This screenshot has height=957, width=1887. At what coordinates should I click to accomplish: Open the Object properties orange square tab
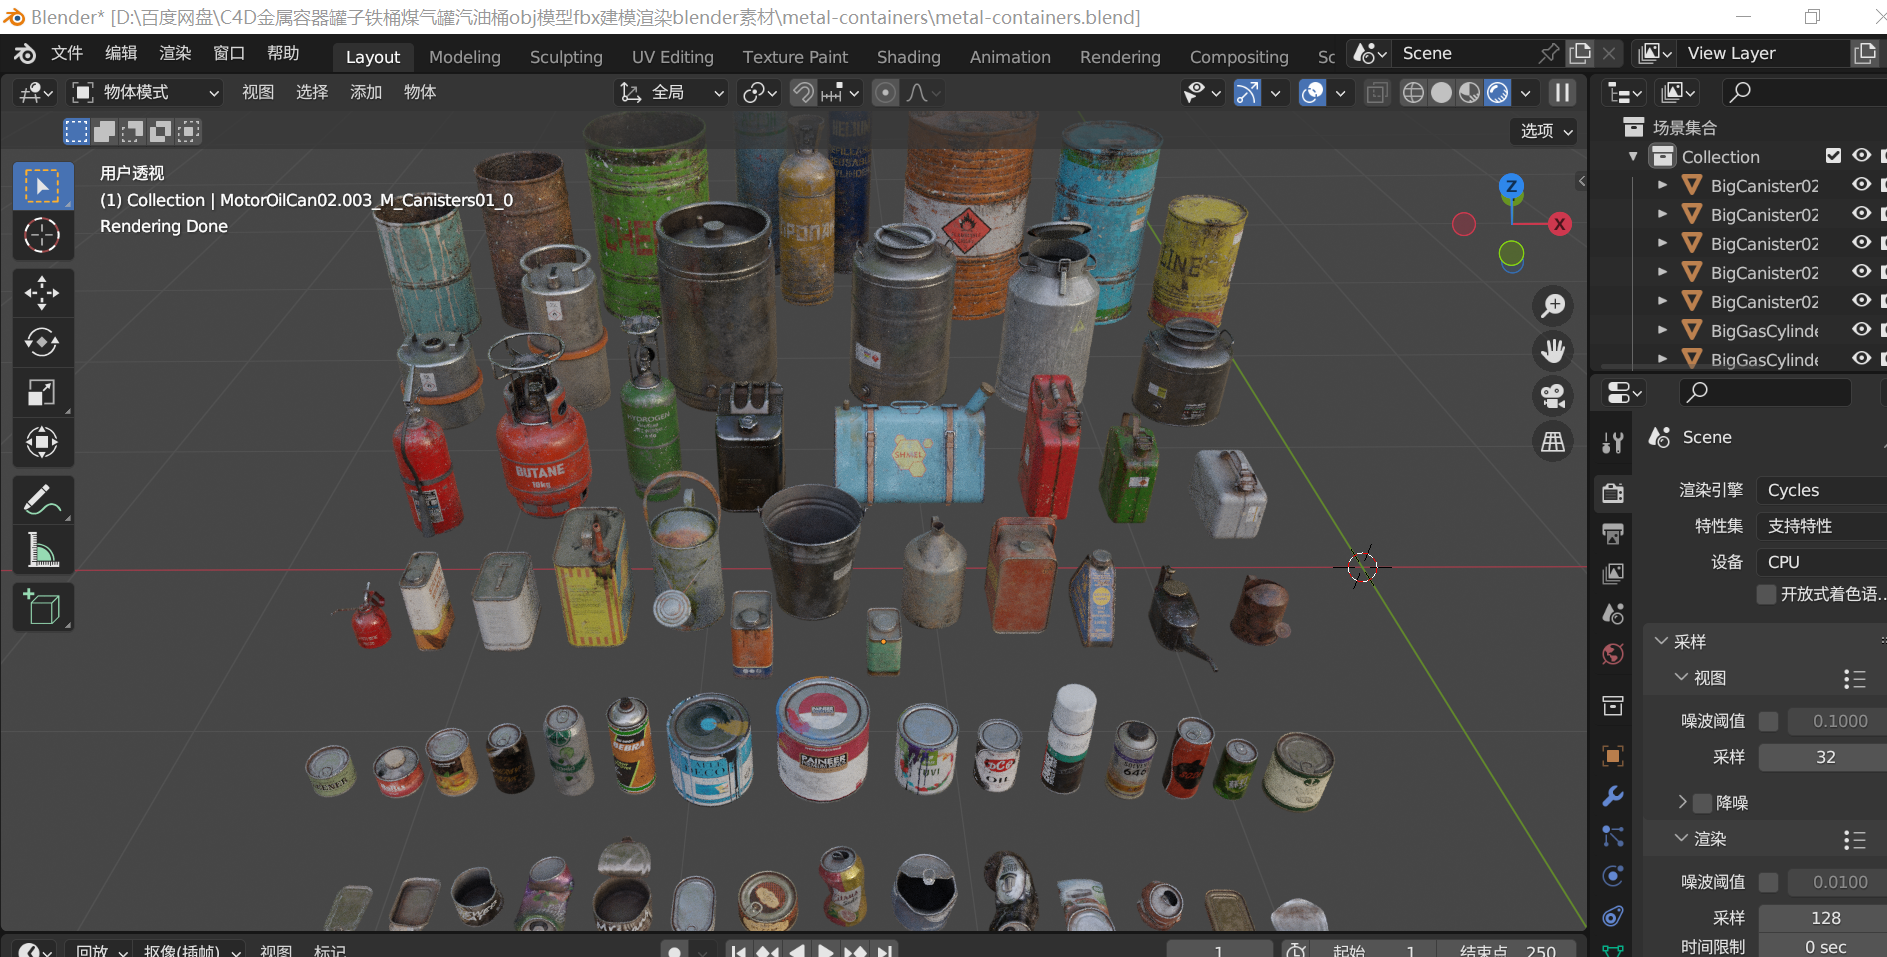click(x=1612, y=755)
